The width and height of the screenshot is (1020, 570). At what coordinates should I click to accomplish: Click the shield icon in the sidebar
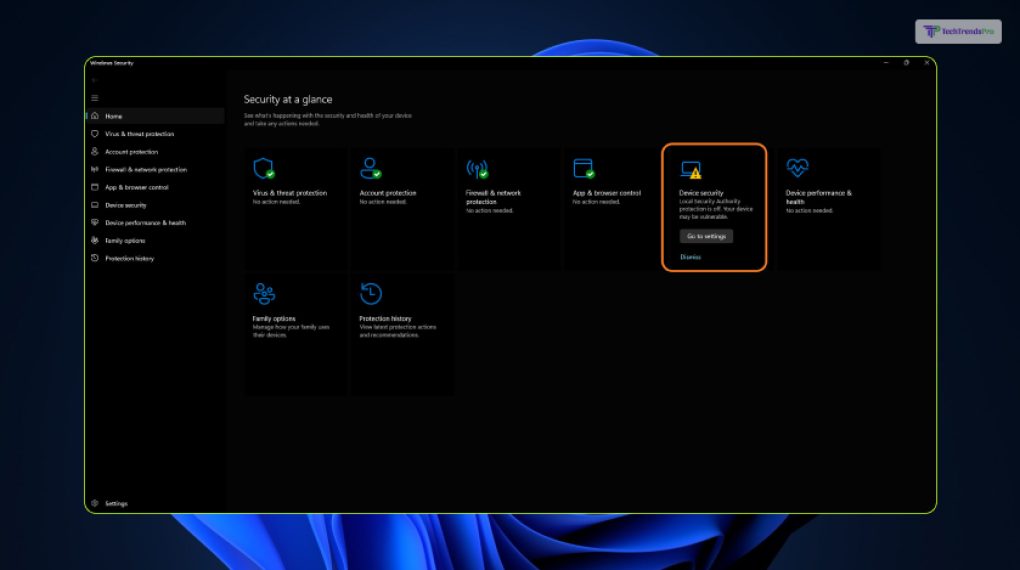(95, 133)
